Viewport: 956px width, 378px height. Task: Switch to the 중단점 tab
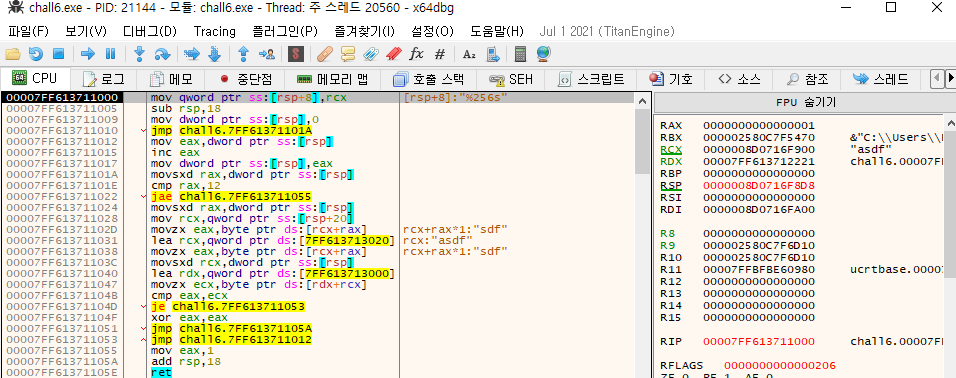(x=246, y=79)
